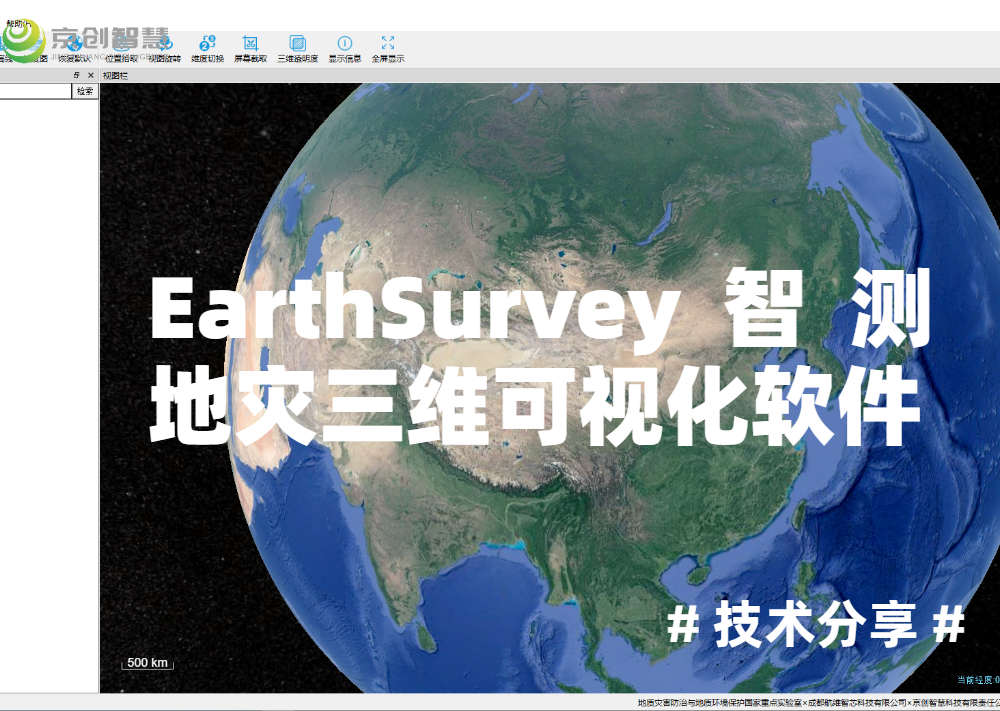1000x711 pixels.
Task: Focus the search text field beside 检索
Action: 35,91
